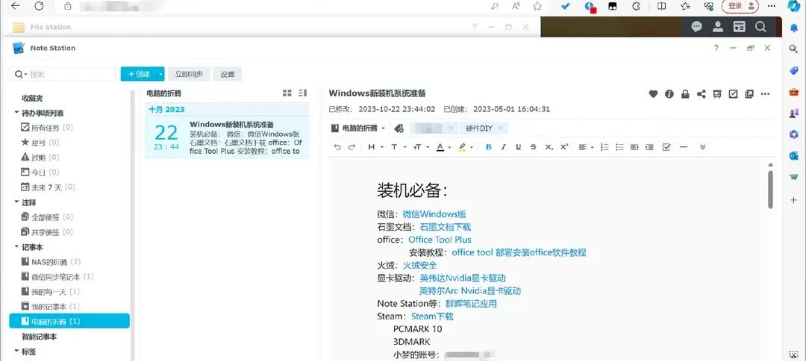Add page to browser favorites star
811x361 pixels.
click(537, 6)
